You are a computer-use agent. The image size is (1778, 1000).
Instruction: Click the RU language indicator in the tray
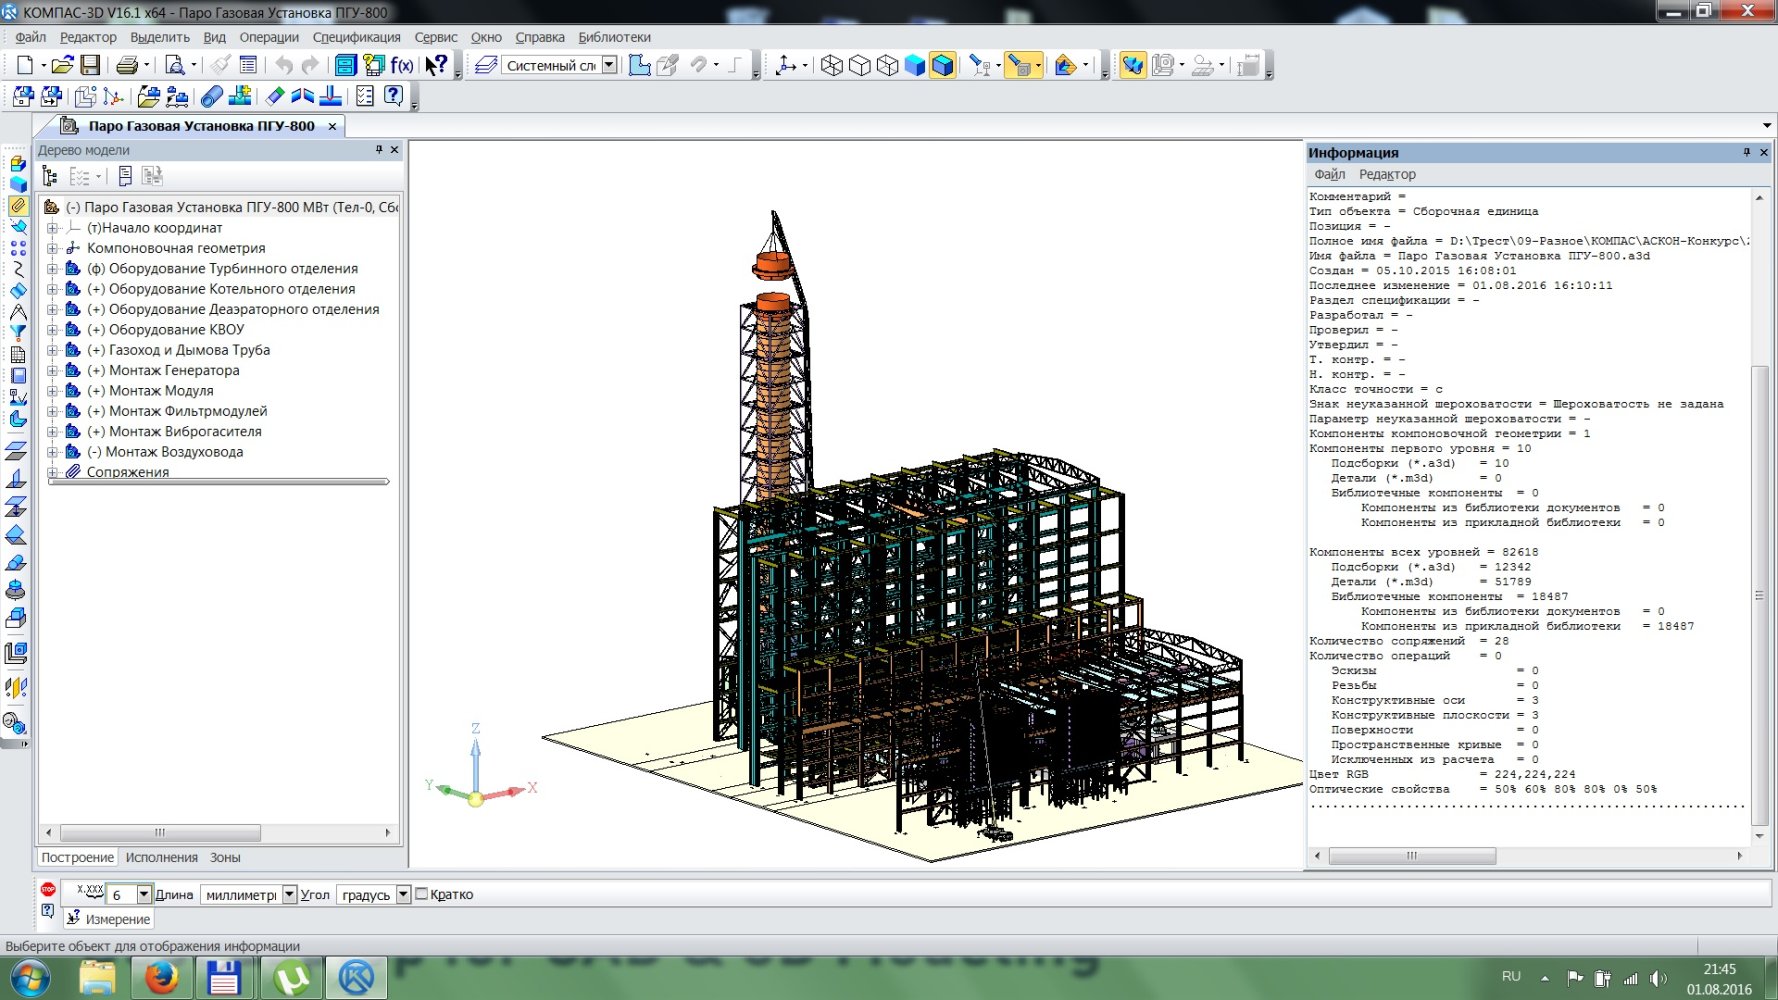click(x=1510, y=976)
